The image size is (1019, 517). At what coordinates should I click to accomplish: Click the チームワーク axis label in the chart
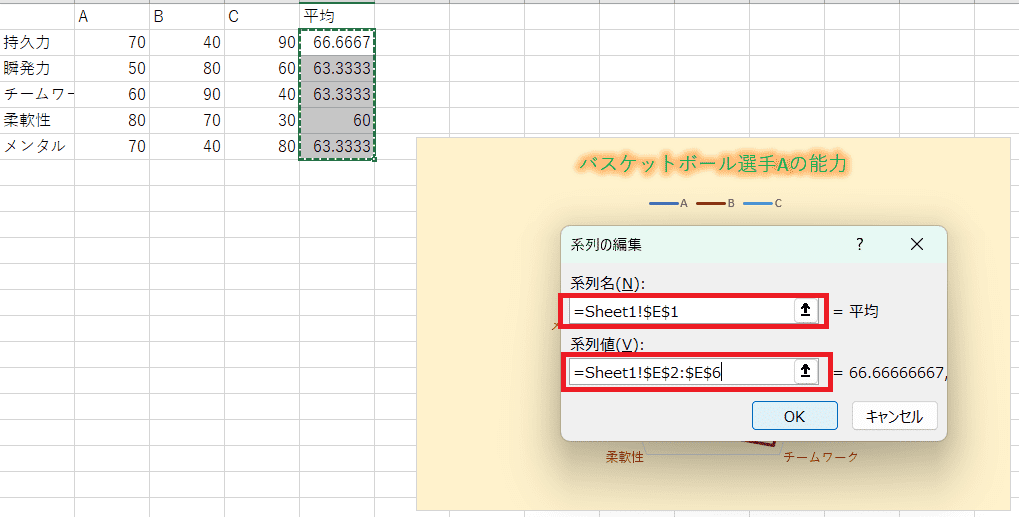pos(821,457)
